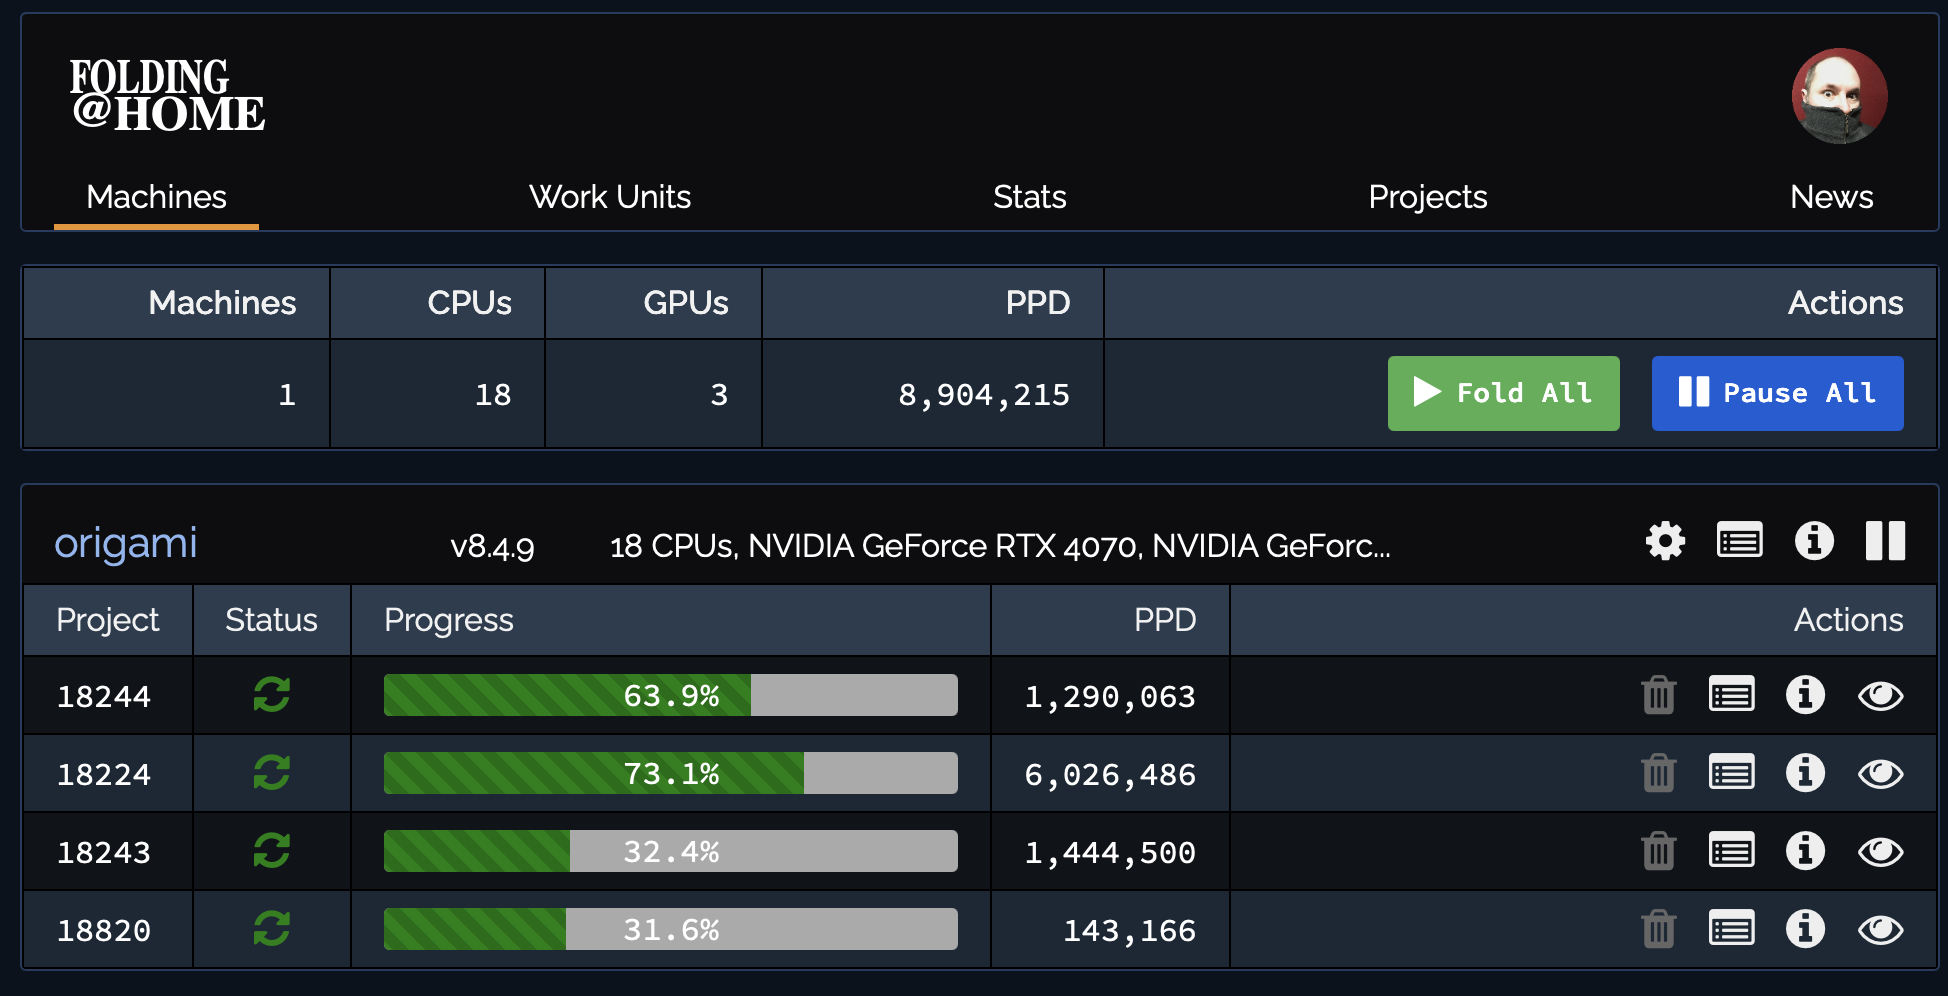Click the Pause All button
This screenshot has width=1948, height=996.
1777,393
